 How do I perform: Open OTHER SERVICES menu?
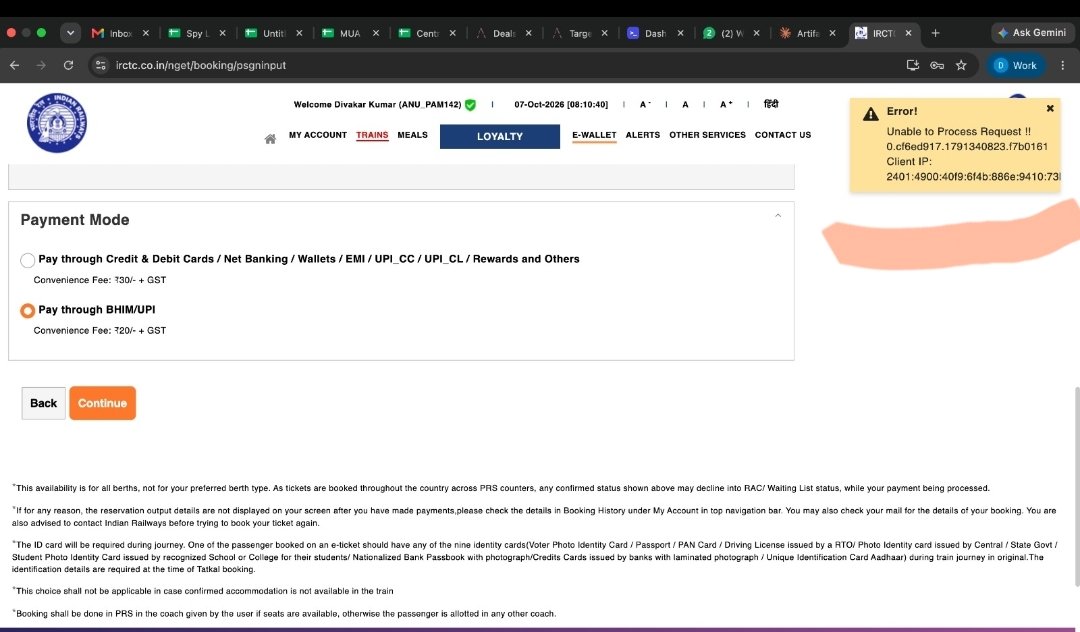(707, 135)
